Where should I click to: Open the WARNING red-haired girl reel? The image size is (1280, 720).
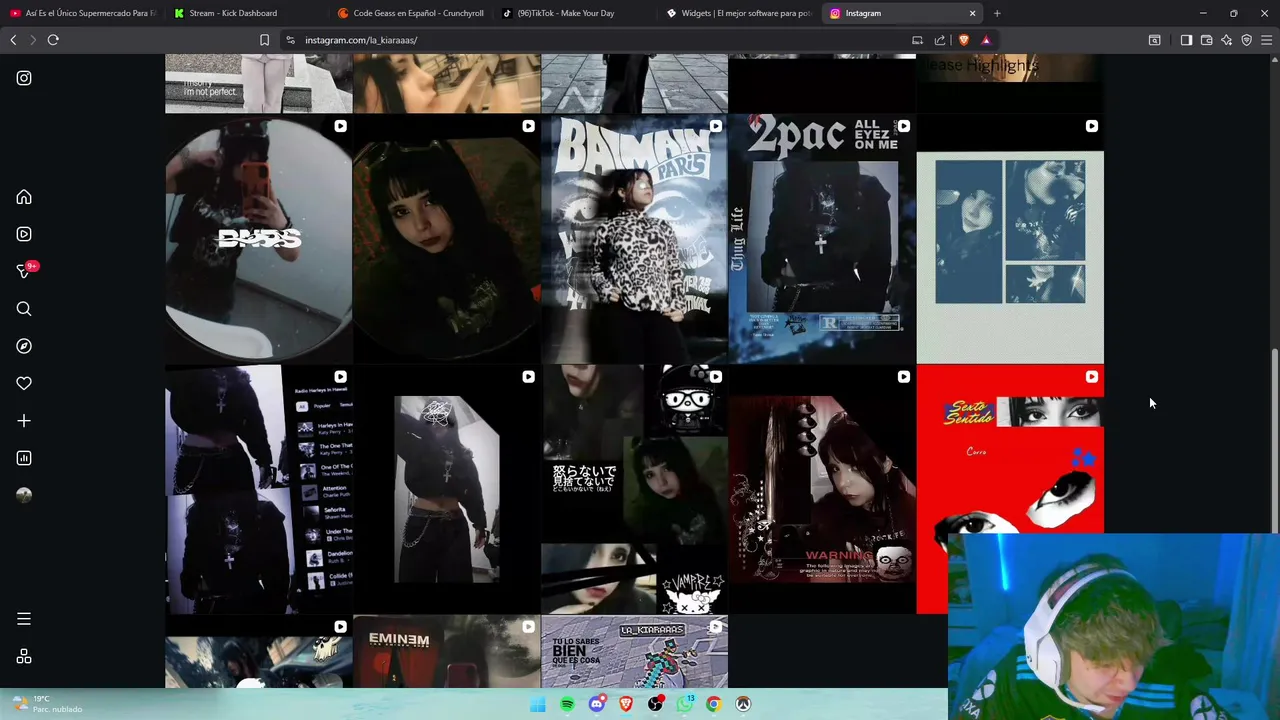[822, 489]
